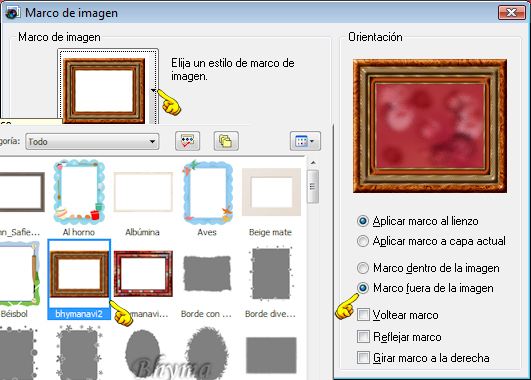Enable the Reflejar marco checkbox
Viewport: 531px width, 380px height.
pos(363,337)
